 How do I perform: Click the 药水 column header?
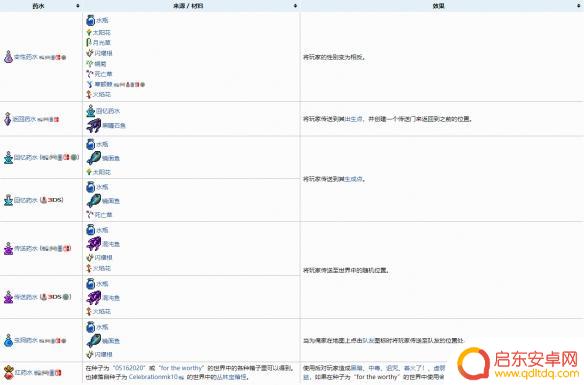click(38, 6)
